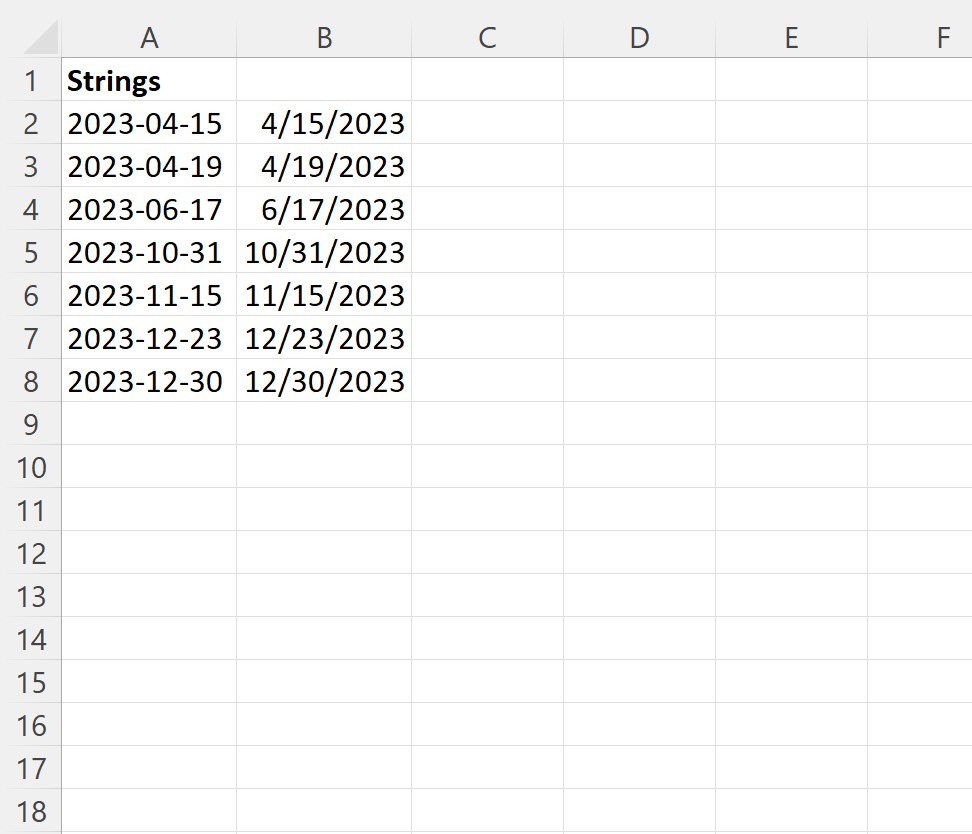Click the column C header
Image resolution: width=972 pixels, height=834 pixels.
(x=487, y=38)
